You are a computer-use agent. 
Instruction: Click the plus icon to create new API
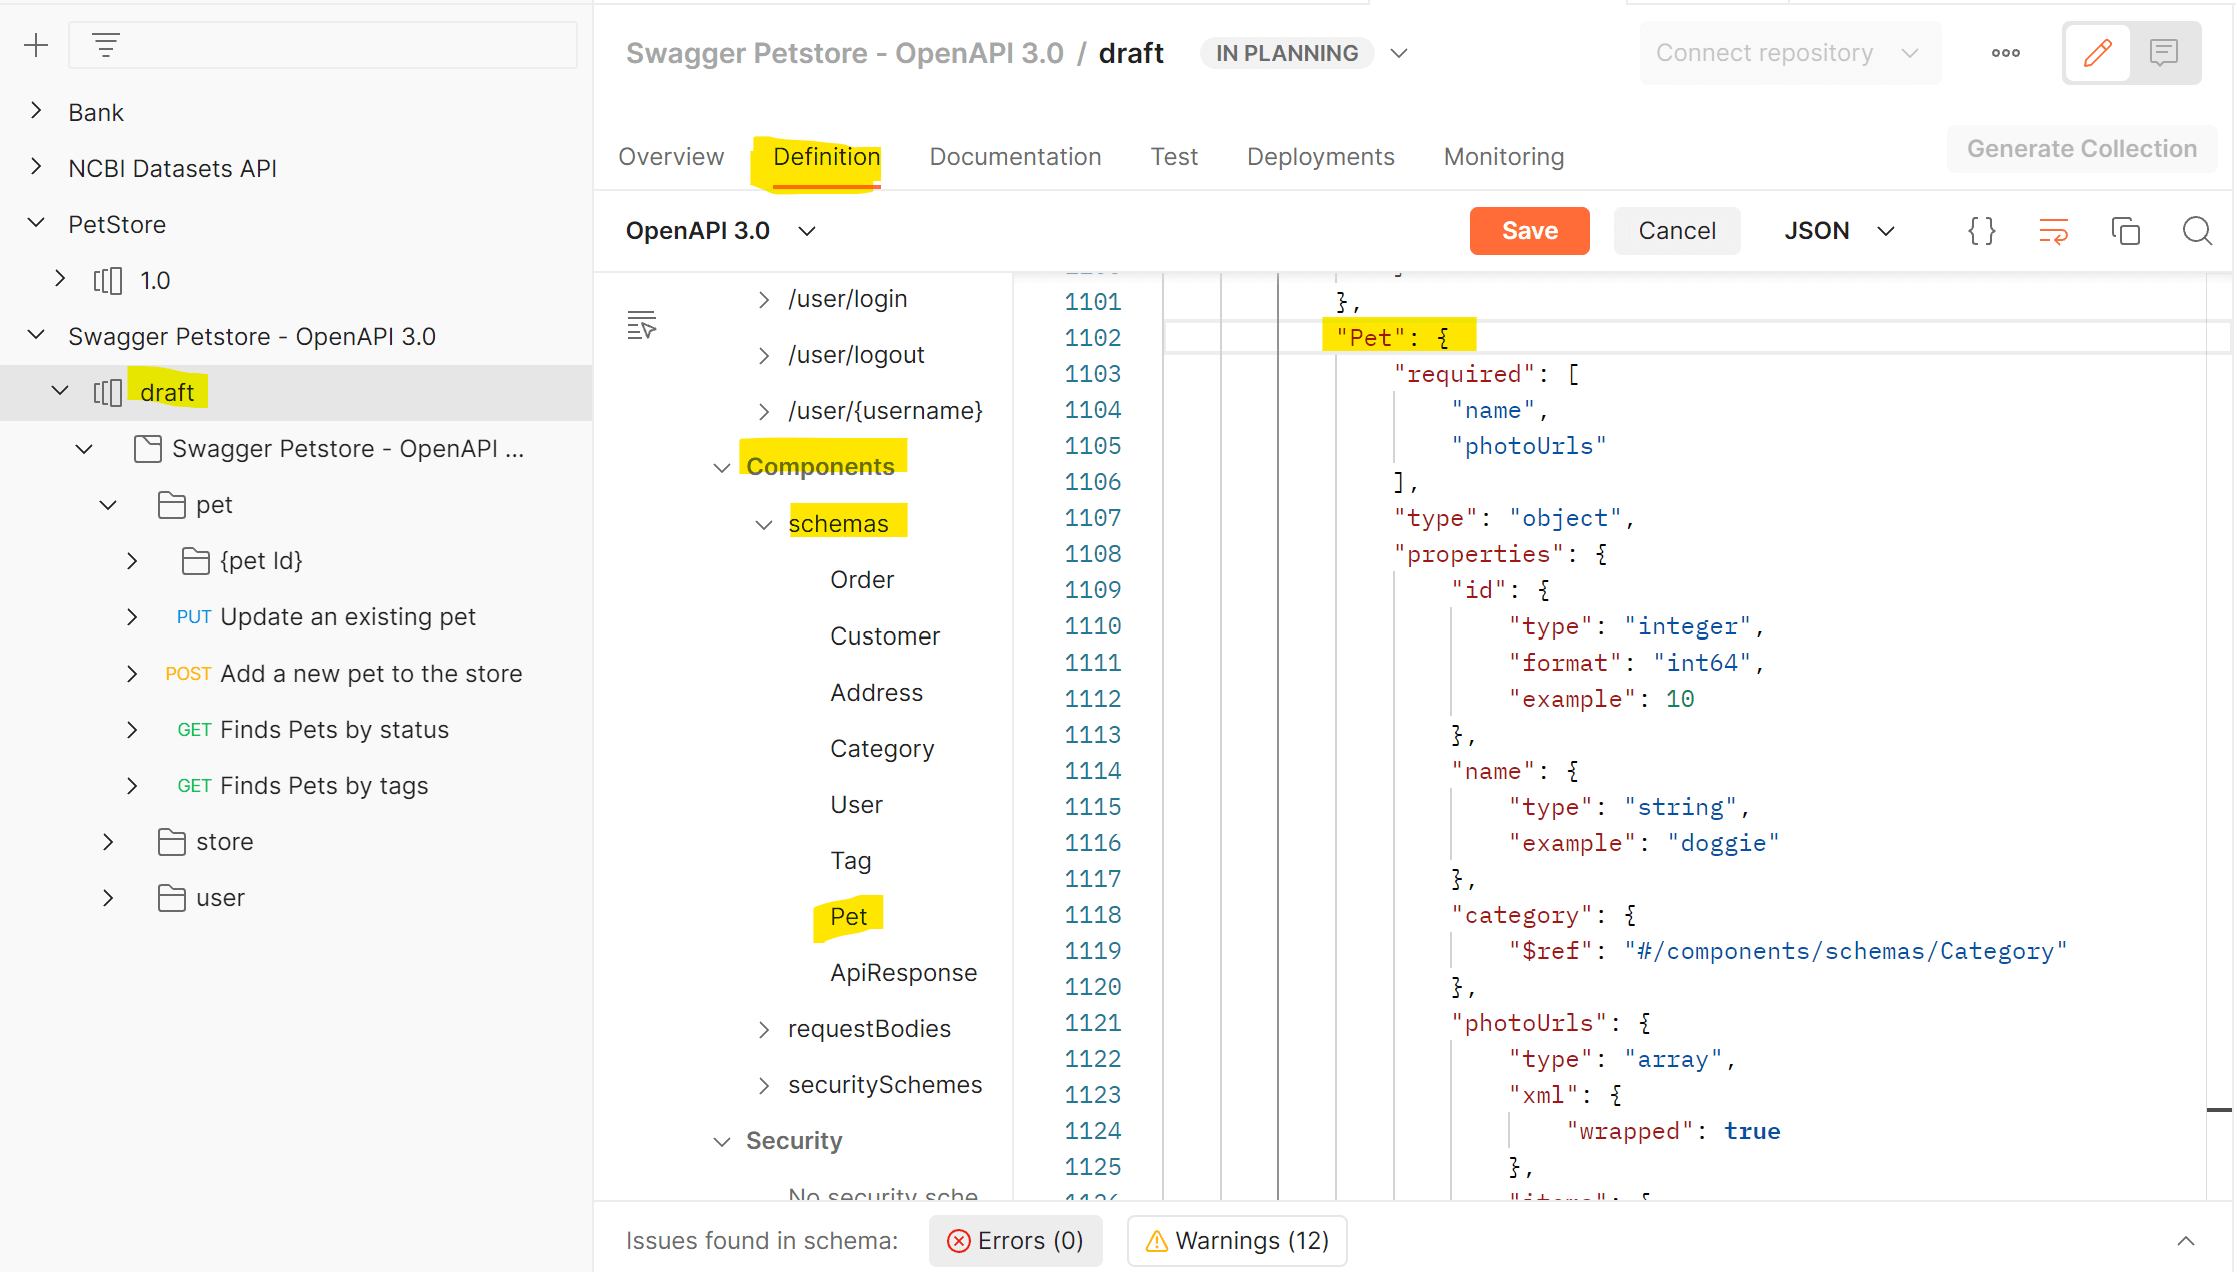[36, 45]
